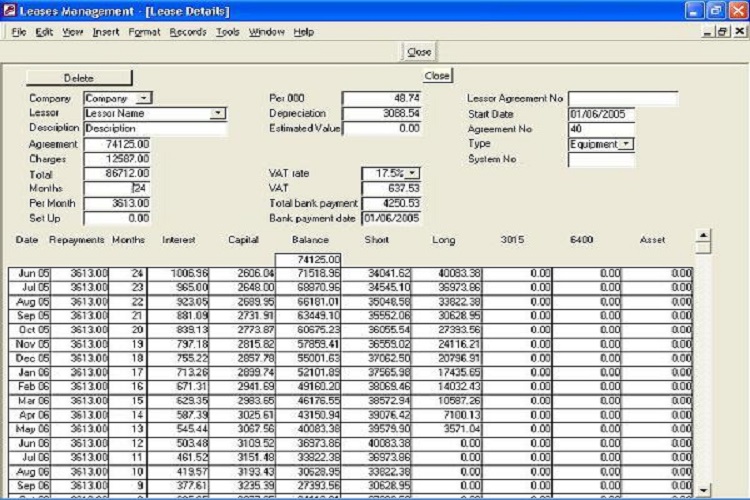Click the Bank payment date field
Viewport: 750px width, 500px height.
tap(391, 218)
